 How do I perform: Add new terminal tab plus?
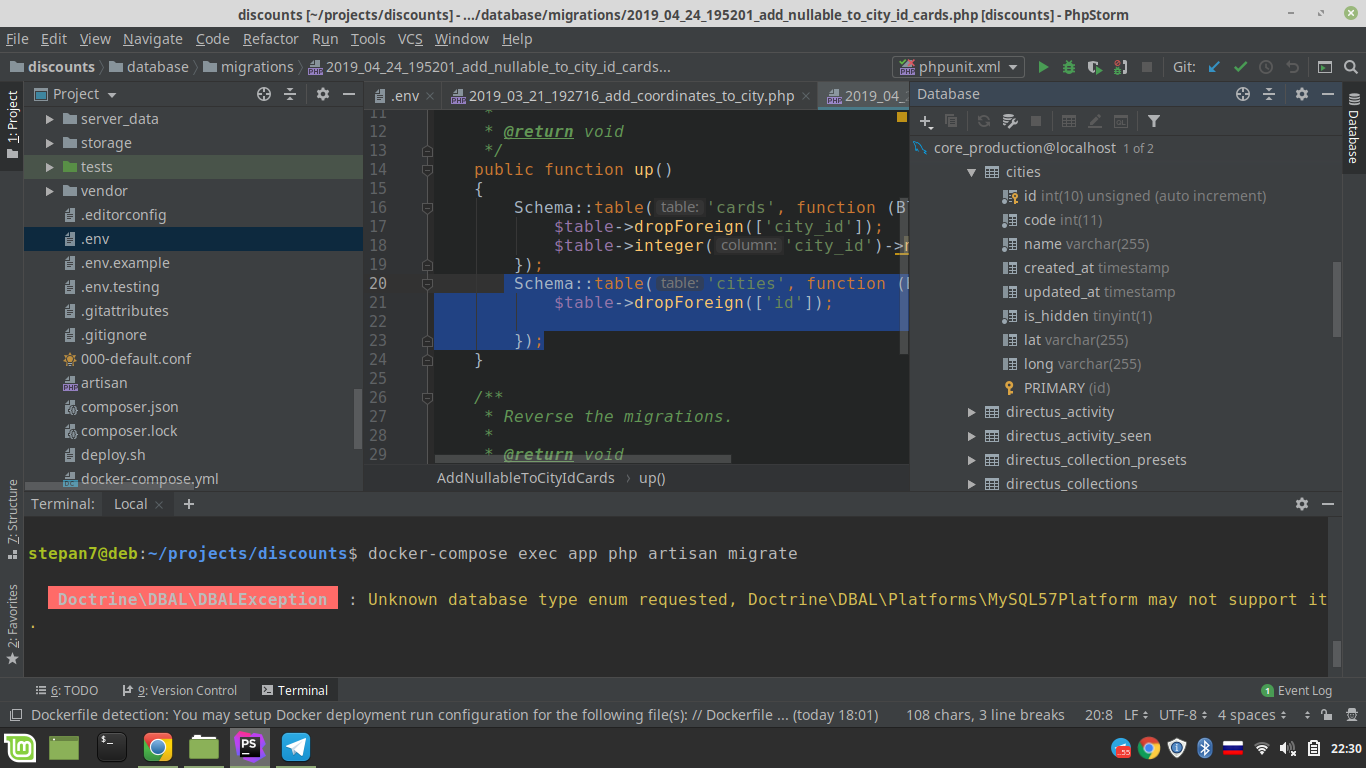189,504
